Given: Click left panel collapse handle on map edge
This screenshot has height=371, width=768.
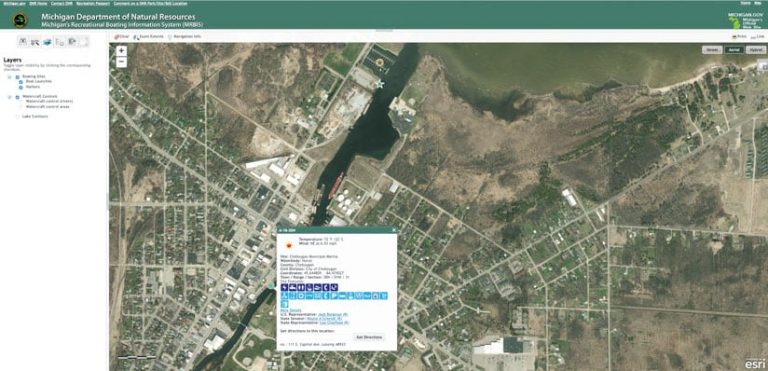Looking at the screenshot, I should pos(108,201).
